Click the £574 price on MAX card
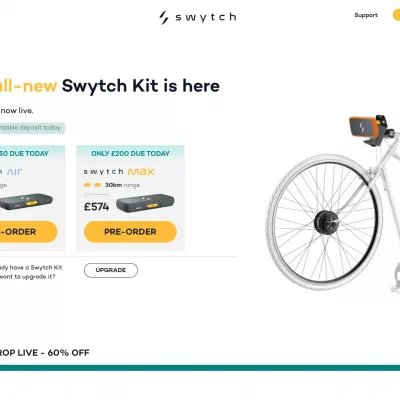 pos(96,207)
